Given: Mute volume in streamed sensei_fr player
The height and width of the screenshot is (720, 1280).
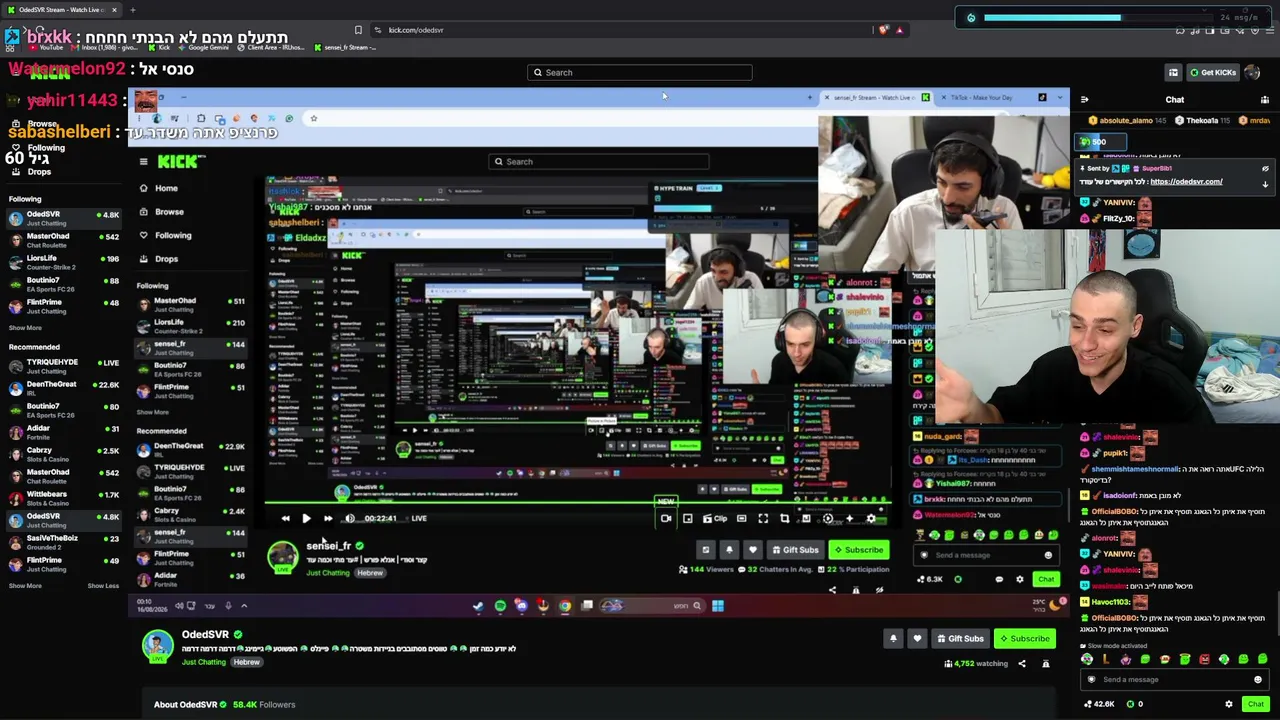Looking at the screenshot, I should click(x=349, y=519).
